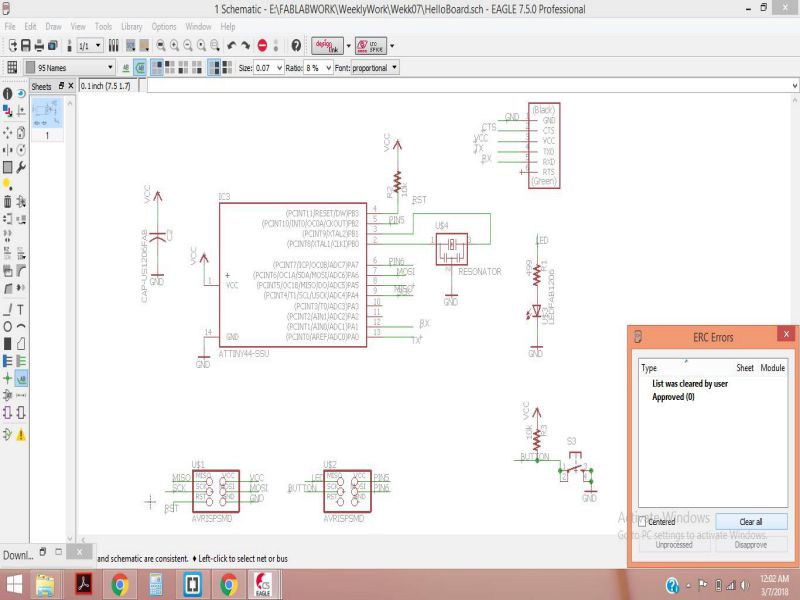Screen dimensions: 800x600
Task: Open the View menu
Action: click(78, 26)
